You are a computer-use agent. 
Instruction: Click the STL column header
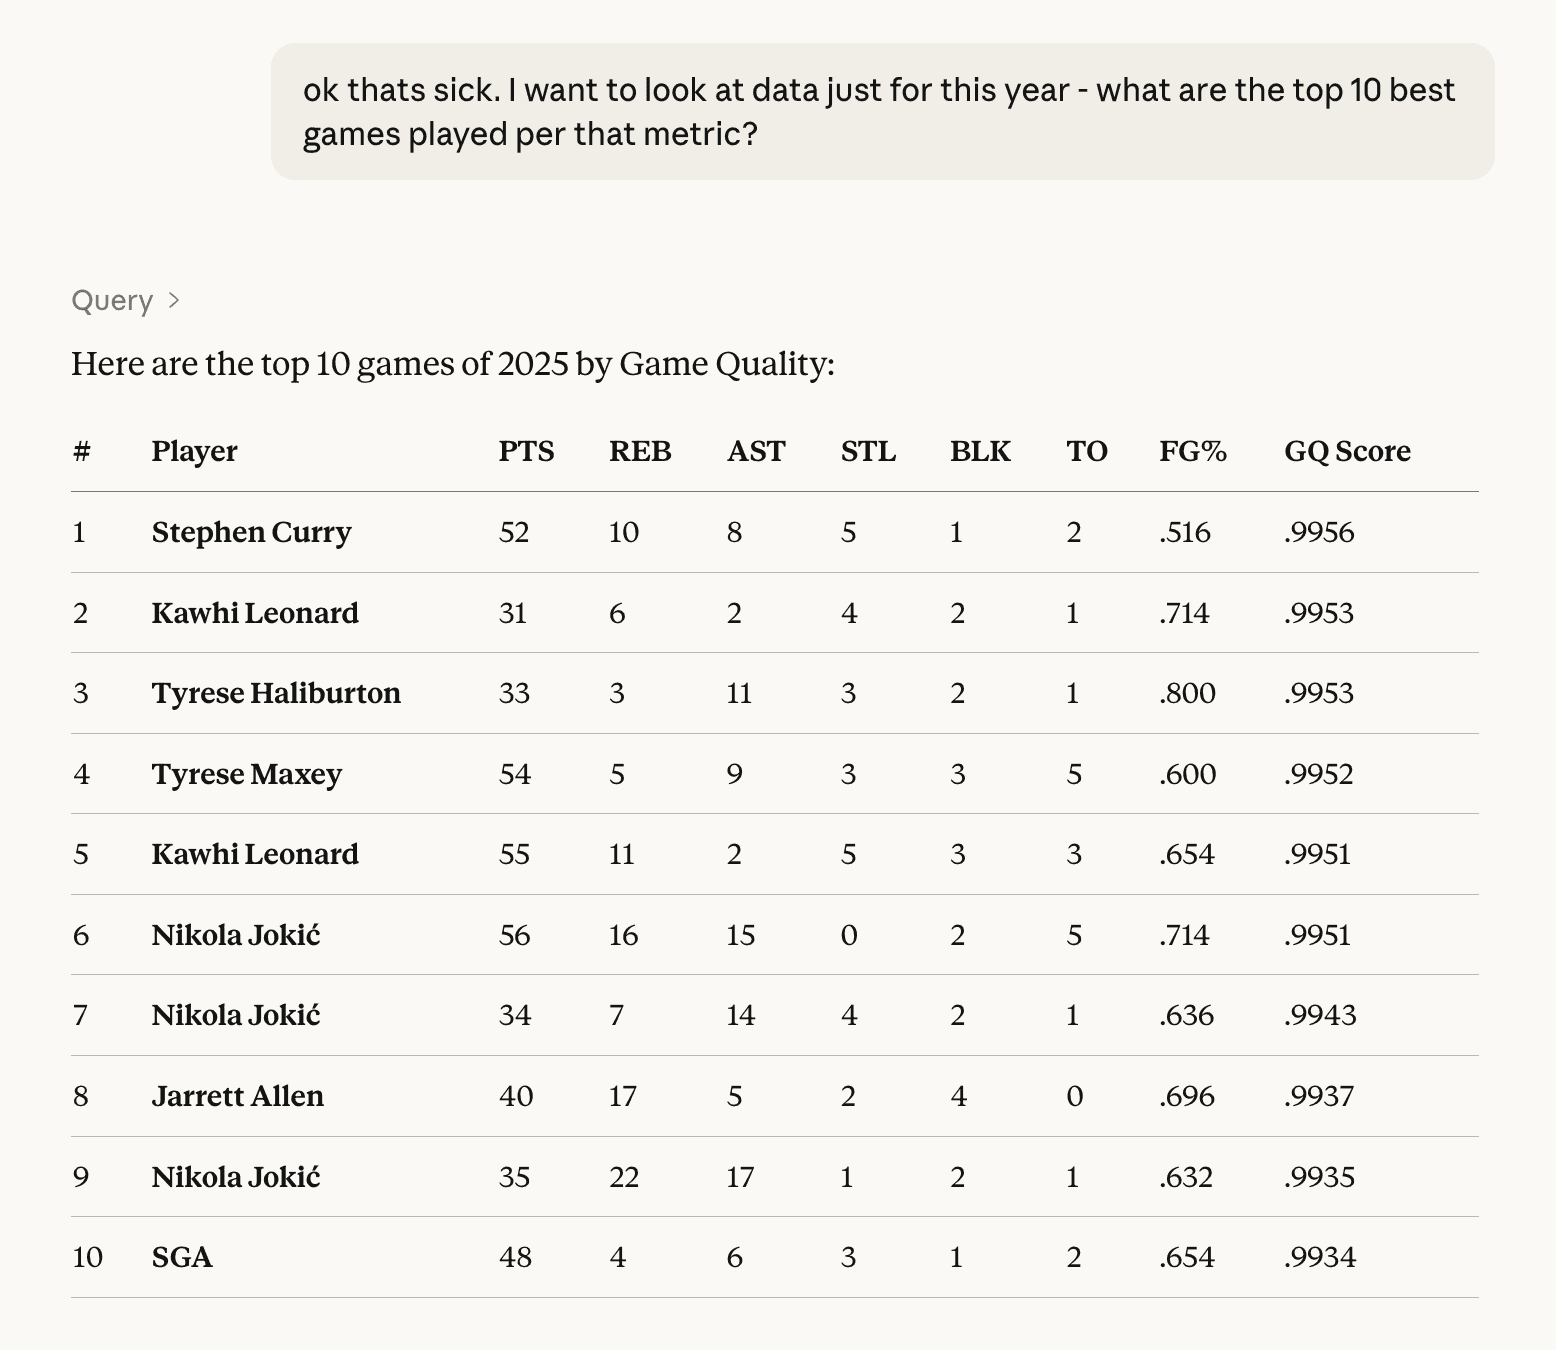(x=868, y=451)
